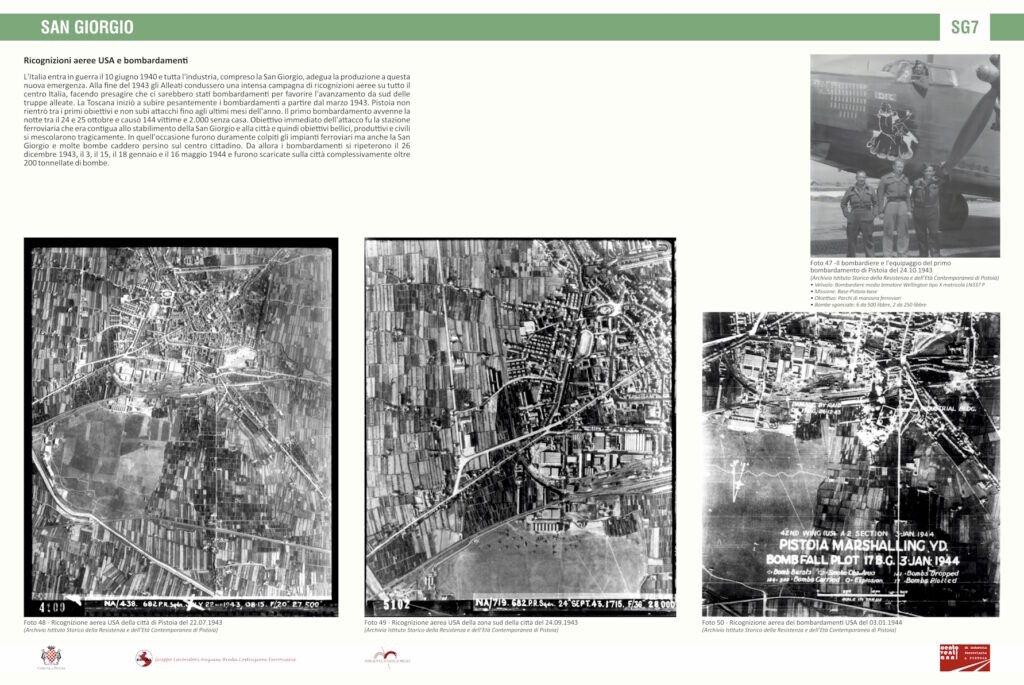Click the paragraph starting 'L'Italia entra in guerra'

click(x=217, y=120)
